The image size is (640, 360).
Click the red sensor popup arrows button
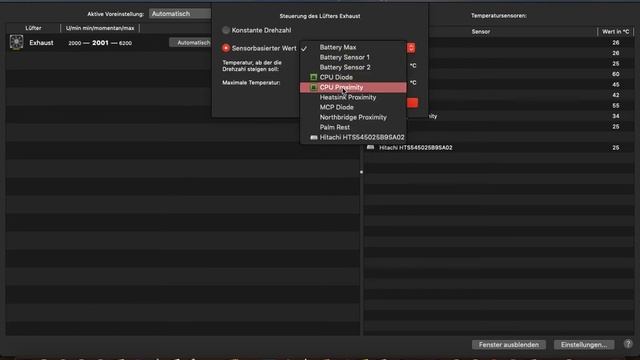click(411, 48)
